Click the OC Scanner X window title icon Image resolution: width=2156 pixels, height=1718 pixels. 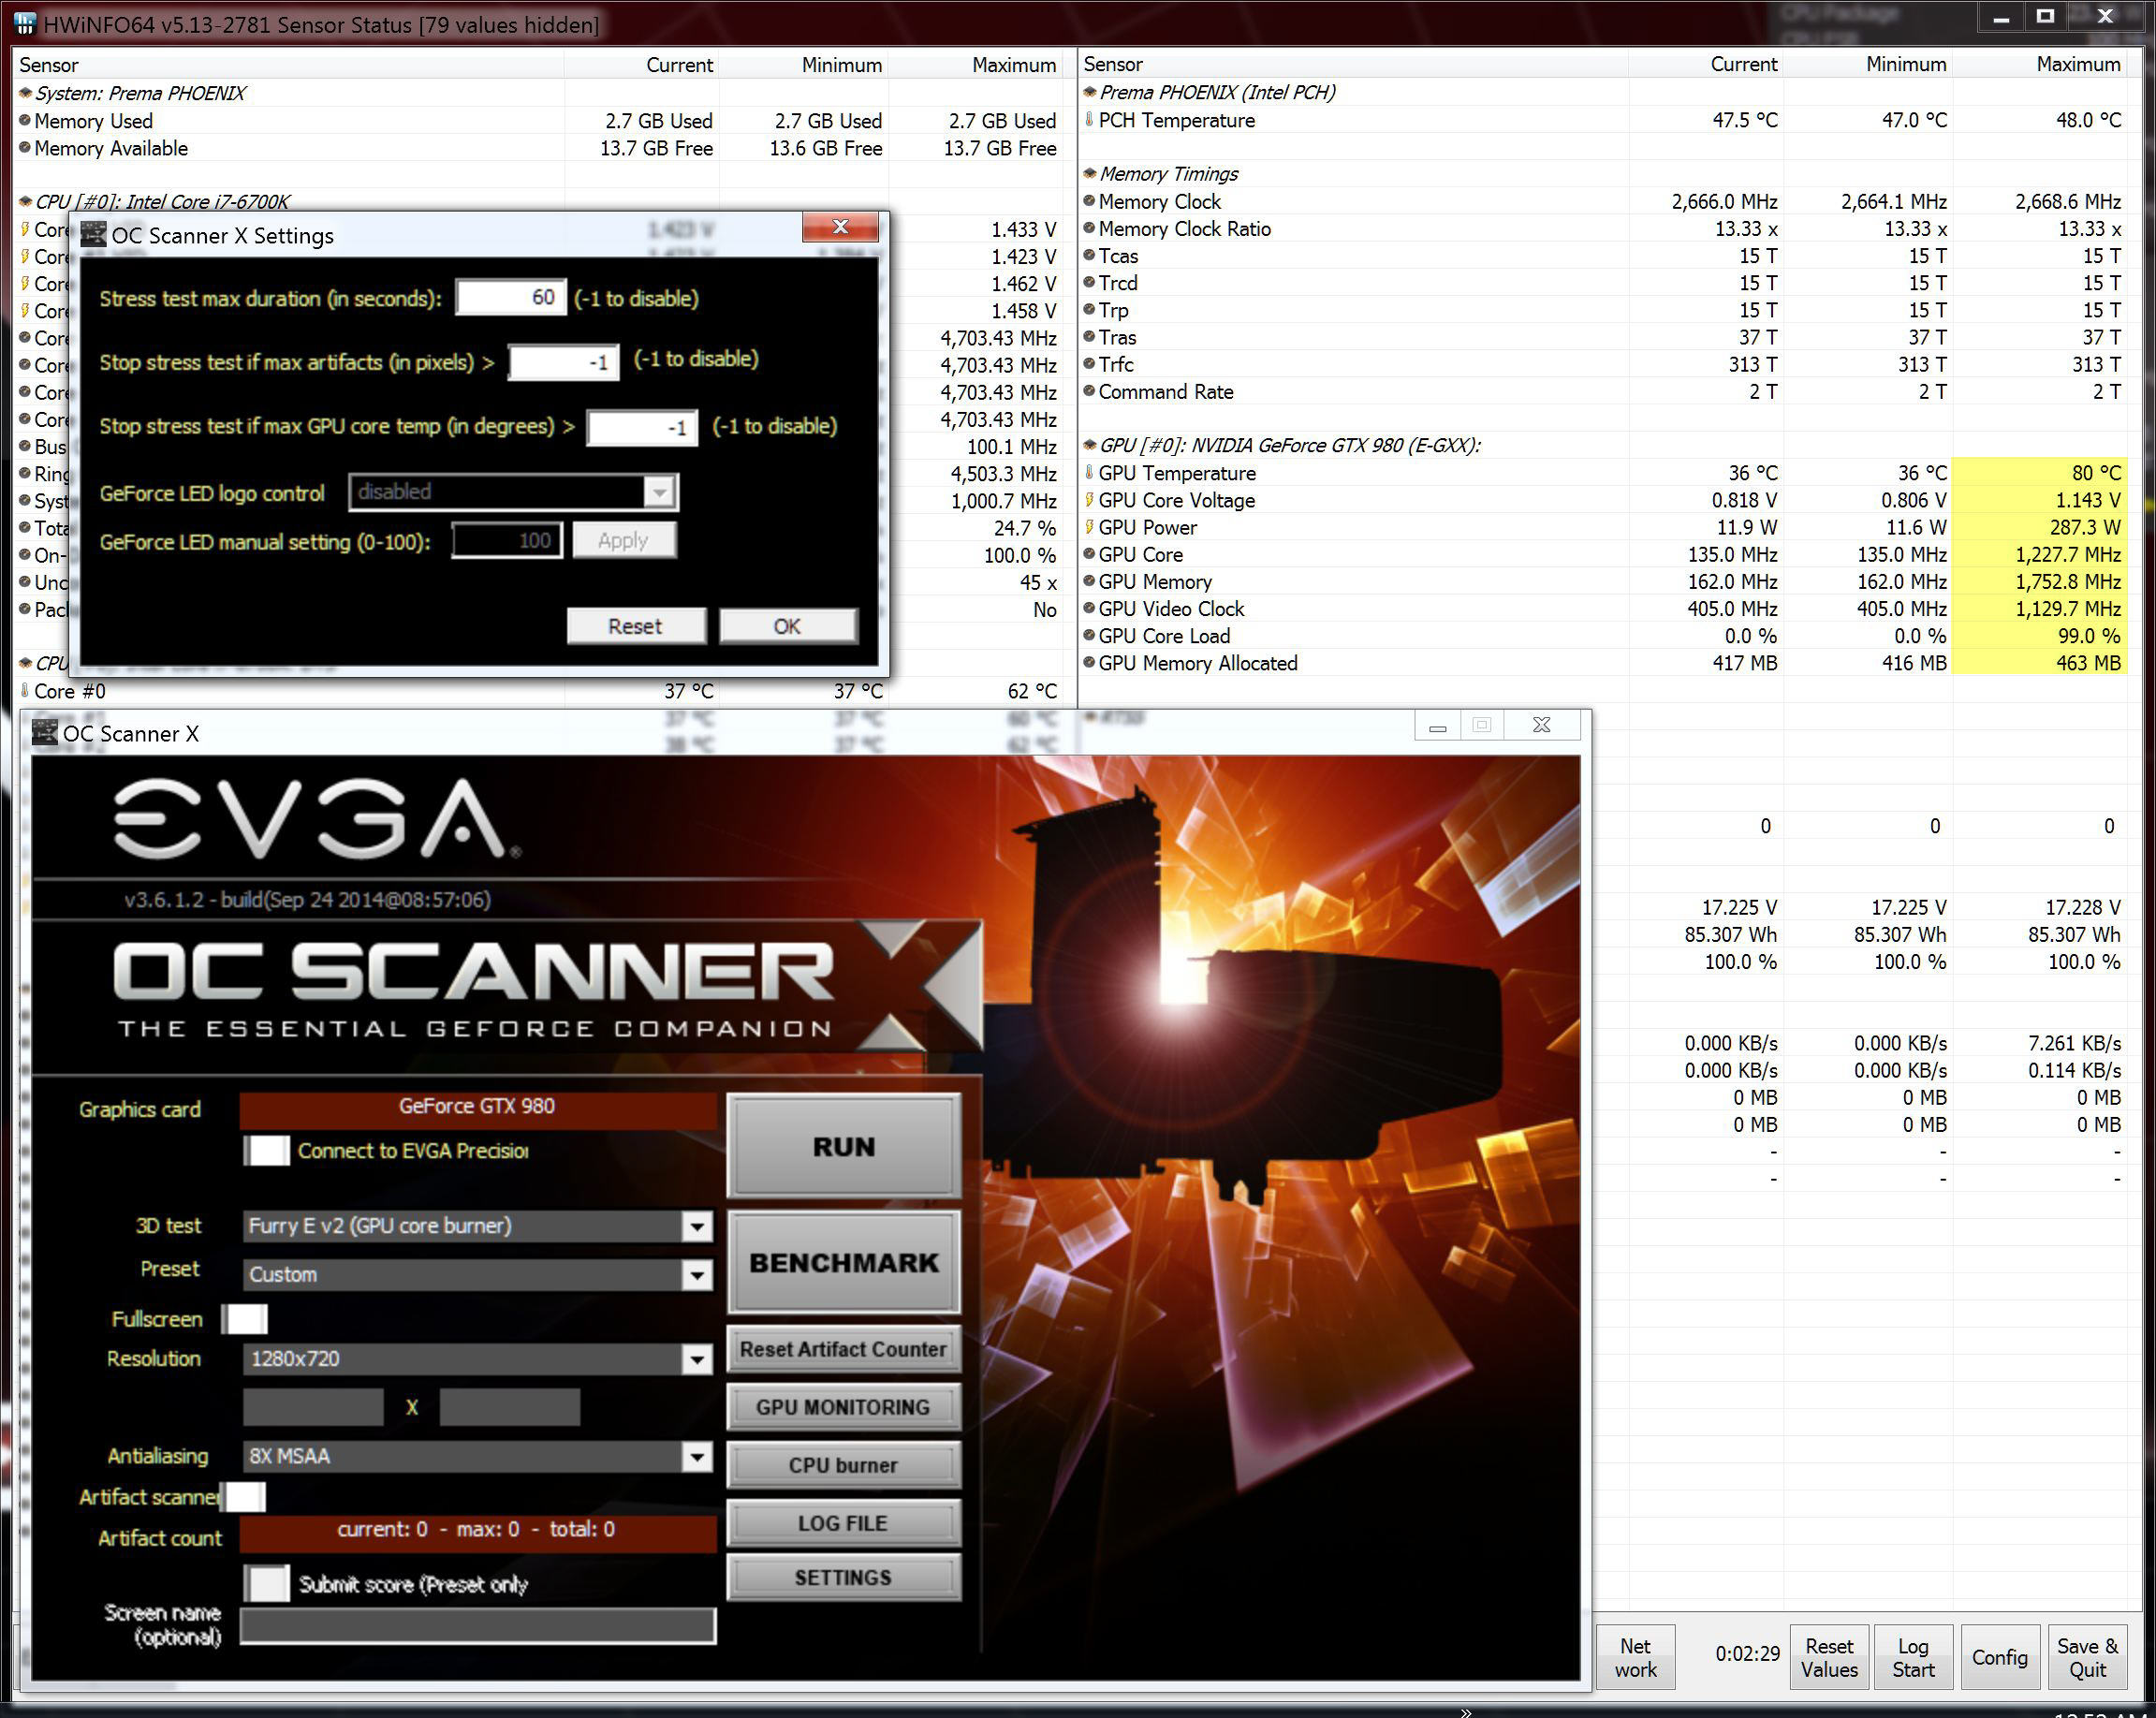coord(44,732)
